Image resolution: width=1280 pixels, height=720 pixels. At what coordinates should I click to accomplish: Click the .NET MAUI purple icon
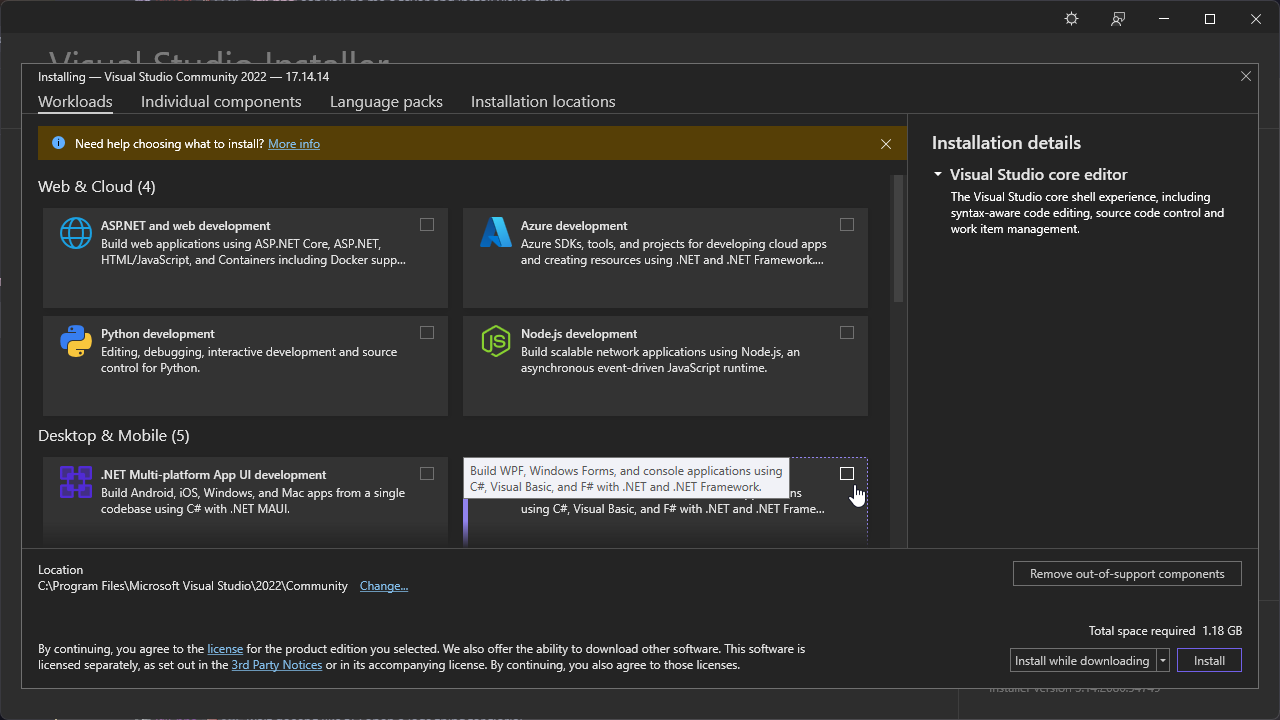76,482
